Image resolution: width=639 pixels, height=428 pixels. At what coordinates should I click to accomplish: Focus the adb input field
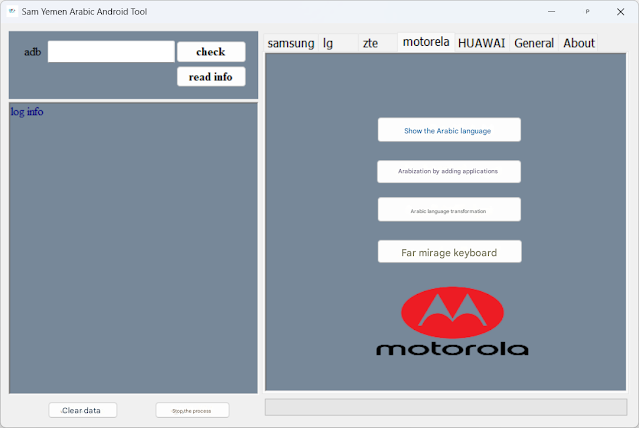click(111, 51)
